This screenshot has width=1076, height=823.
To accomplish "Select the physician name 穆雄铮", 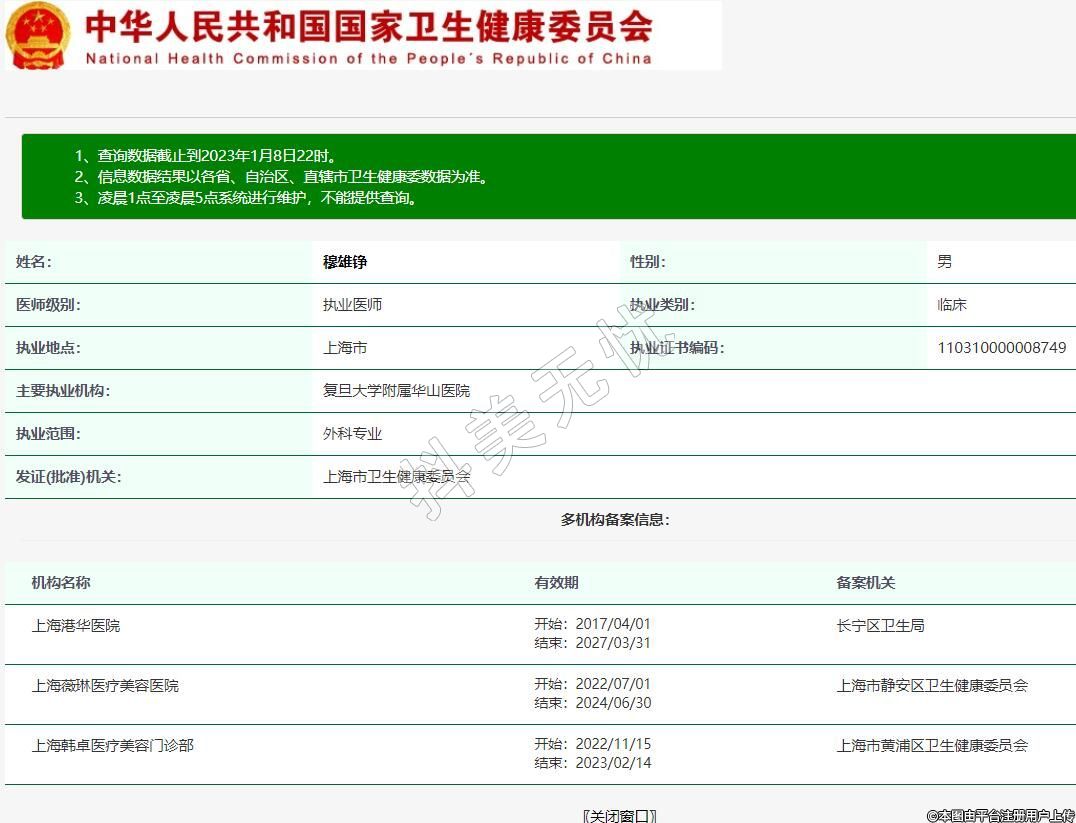I will [x=345, y=262].
